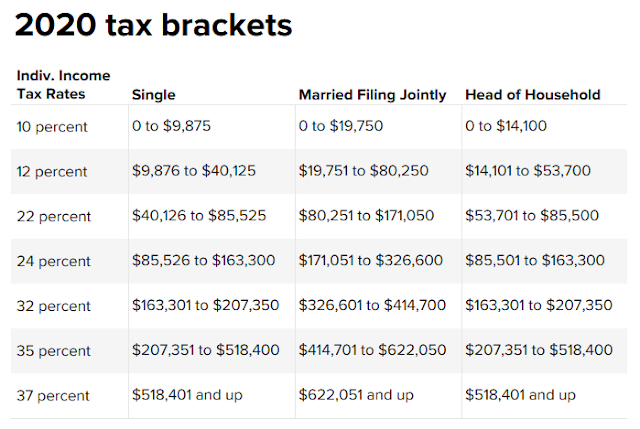Screen dimensions: 640x429
Task: Select the "0 to $14,100" cell
Action: [507, 126]
